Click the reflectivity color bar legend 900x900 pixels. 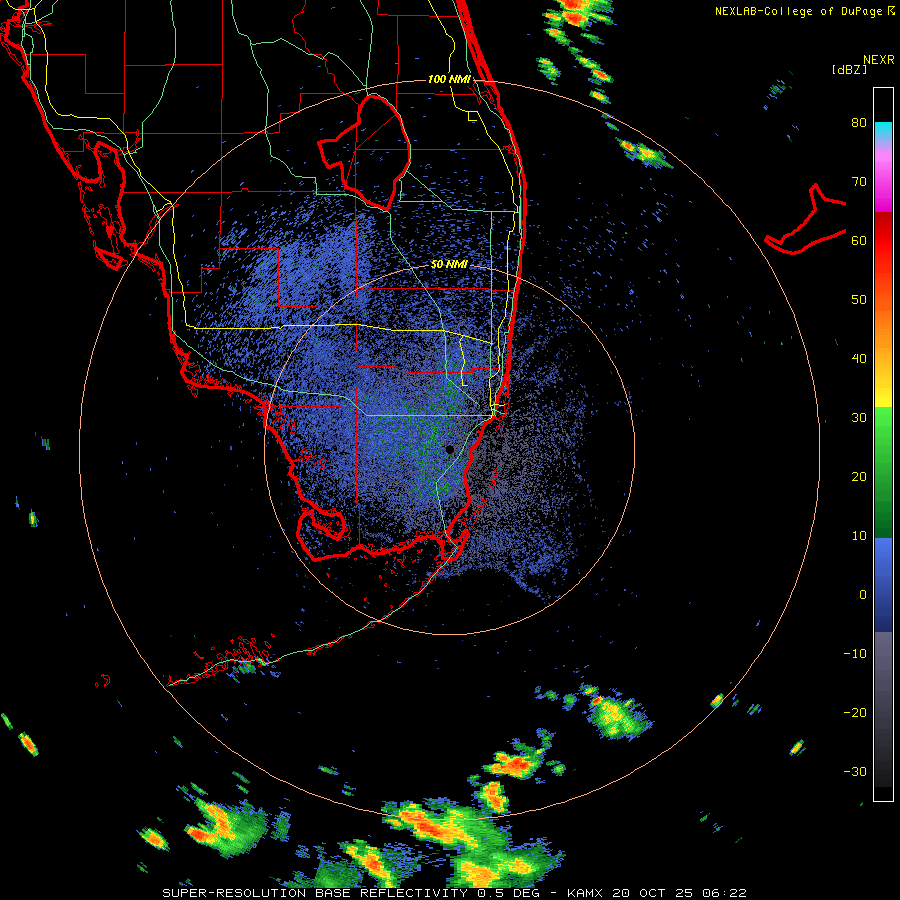[883, 444]
